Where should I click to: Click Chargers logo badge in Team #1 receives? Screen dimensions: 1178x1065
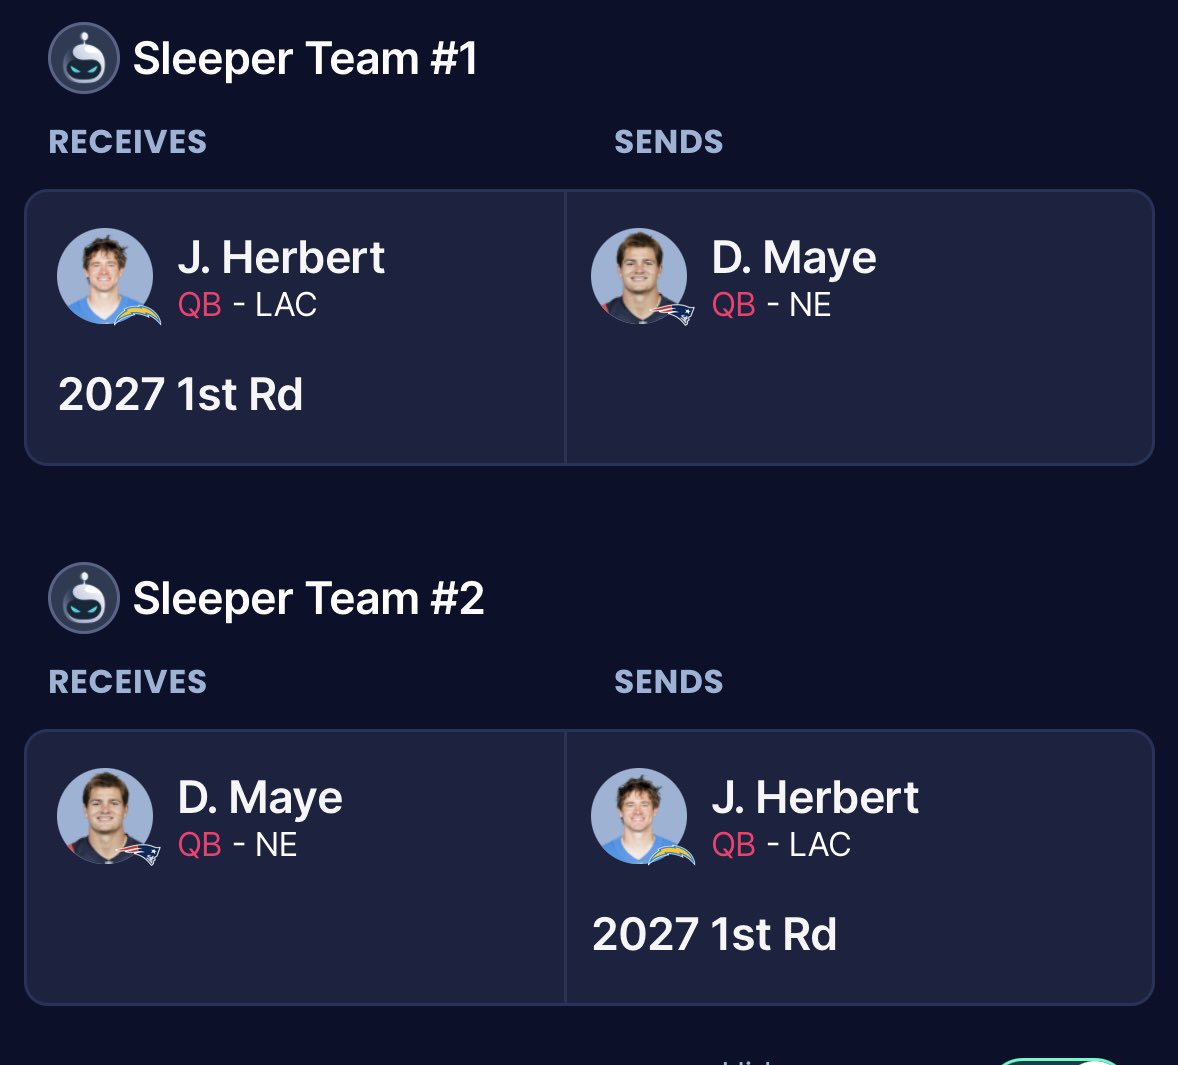[137, 315]
